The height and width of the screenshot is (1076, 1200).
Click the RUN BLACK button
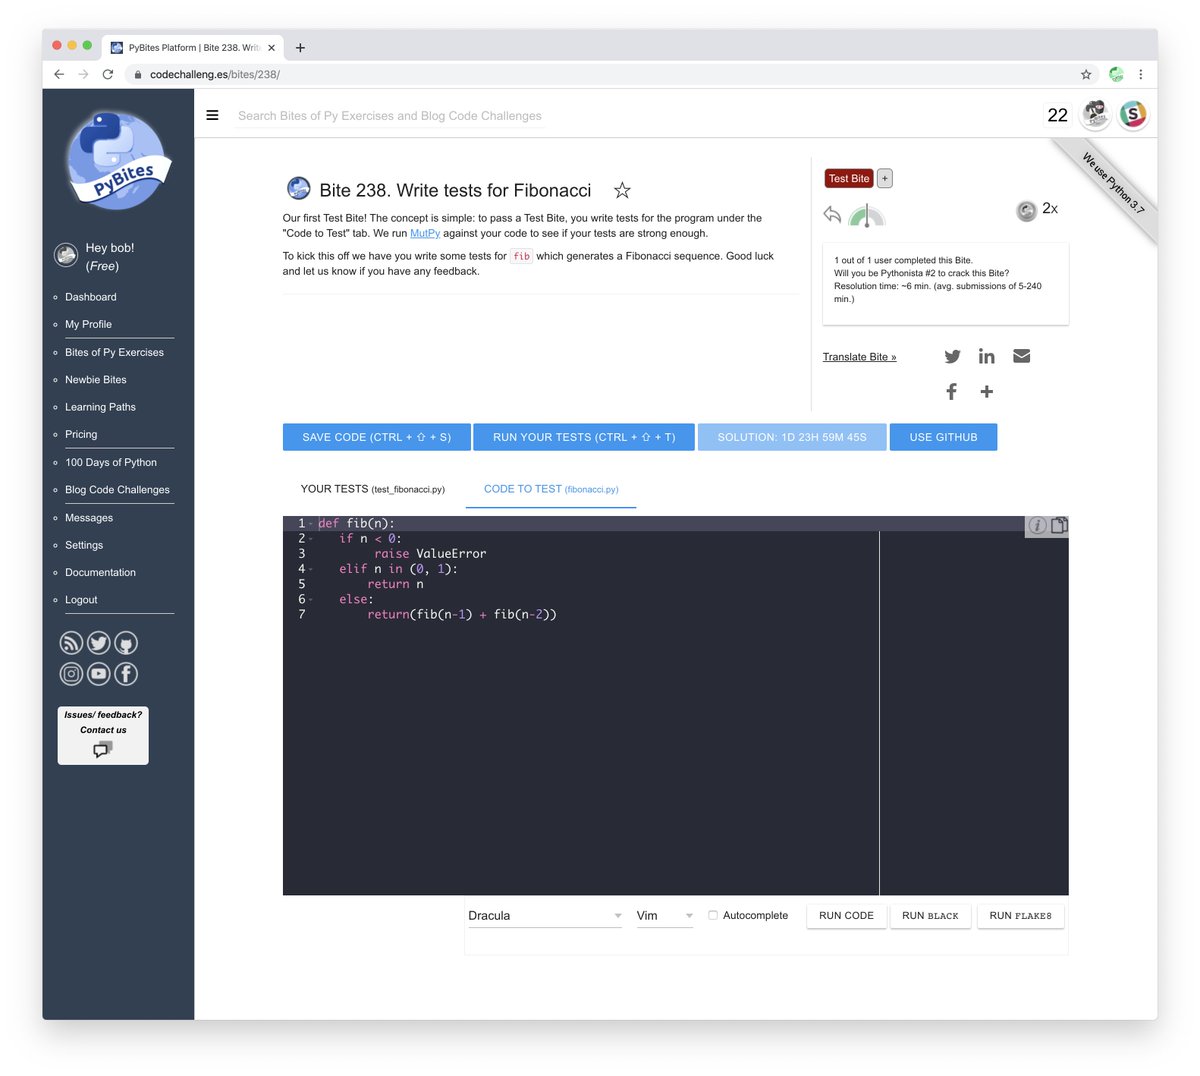[930, 916]
